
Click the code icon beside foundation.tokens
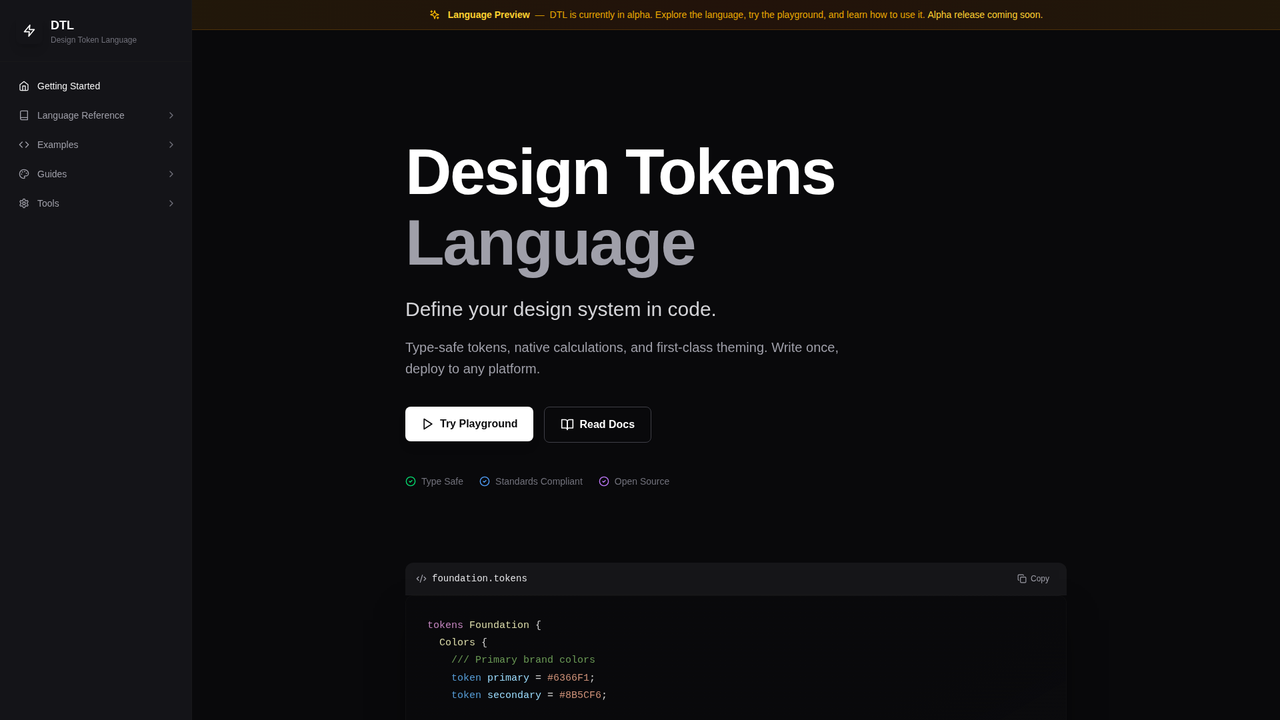tap(421, 578)
